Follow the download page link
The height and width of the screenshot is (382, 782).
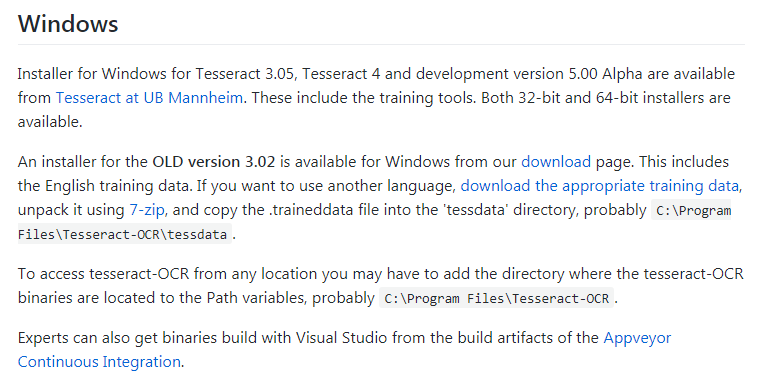pyautogui.click(x=556, y=162)
